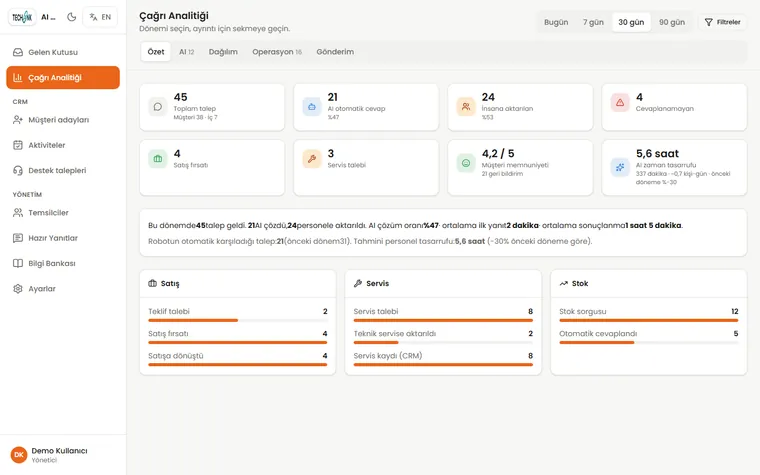Image resolution: width=760 pixels, height=475 pixels.
Task: Click the Satış fırsatı row in Satış panel
Action: pyautogui.click(x=238, y=336)
